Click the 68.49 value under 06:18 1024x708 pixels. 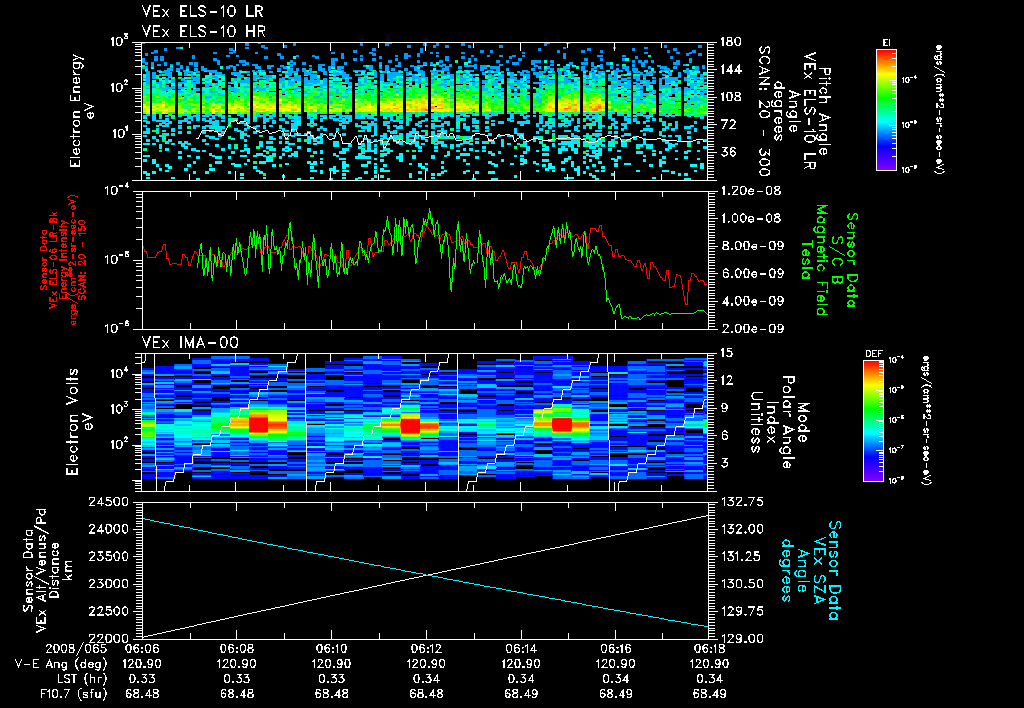pos(710,694)
